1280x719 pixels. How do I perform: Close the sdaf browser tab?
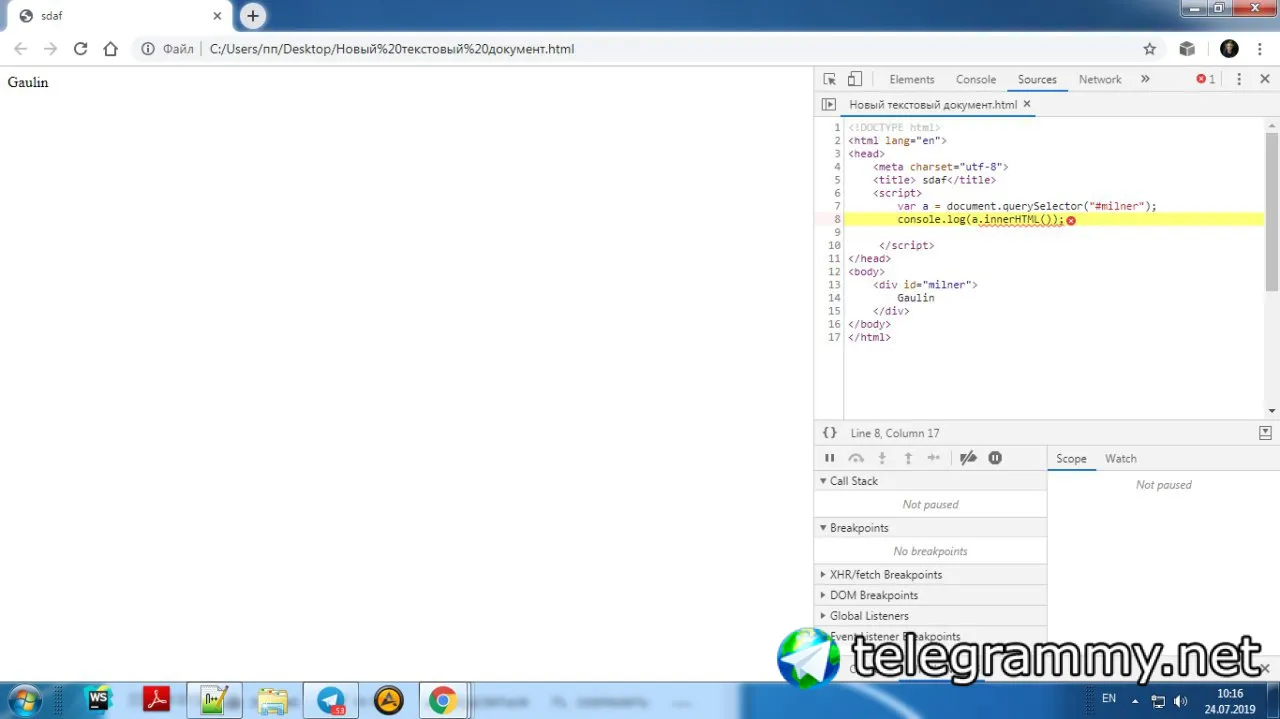pyautogui.click(x=217, y=16)
